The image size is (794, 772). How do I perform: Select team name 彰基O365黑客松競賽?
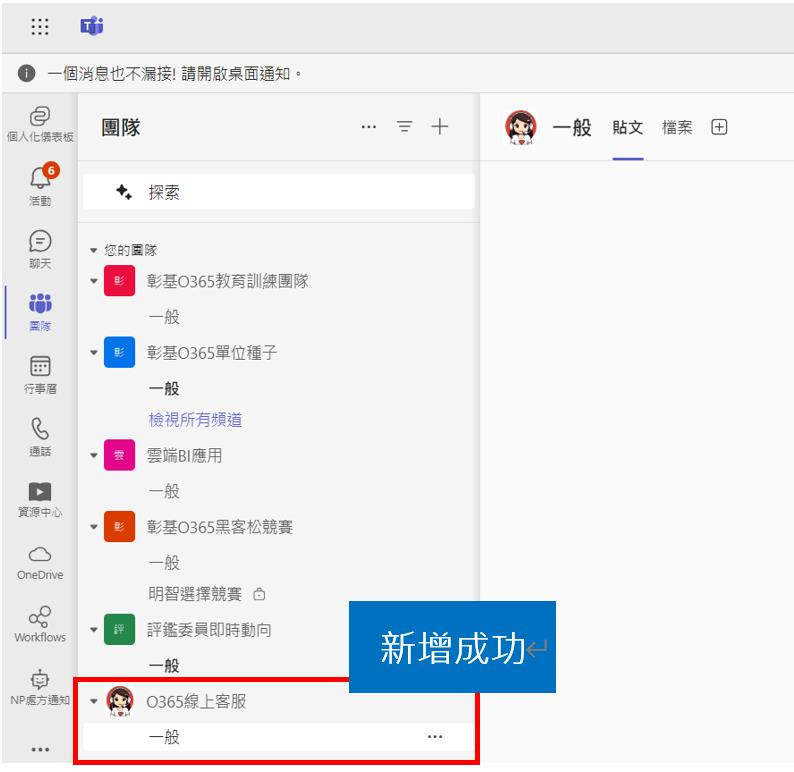(x=220, y=527)
